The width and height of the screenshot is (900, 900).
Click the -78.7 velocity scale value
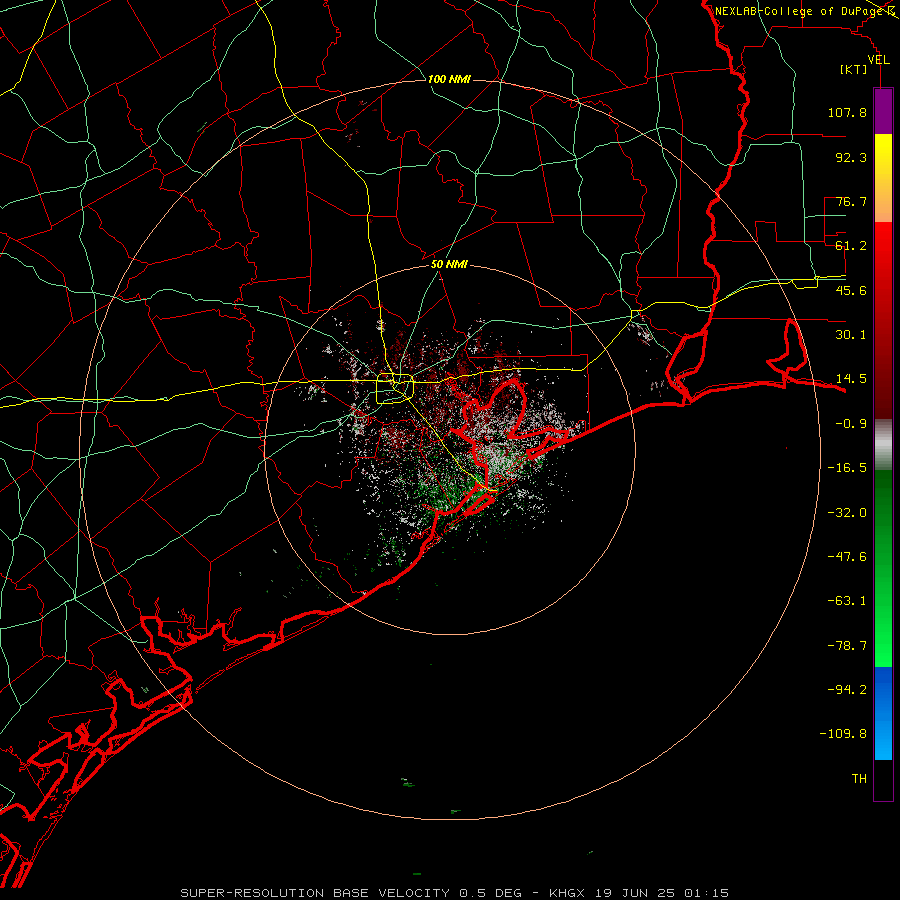click(x=847, y=646)
